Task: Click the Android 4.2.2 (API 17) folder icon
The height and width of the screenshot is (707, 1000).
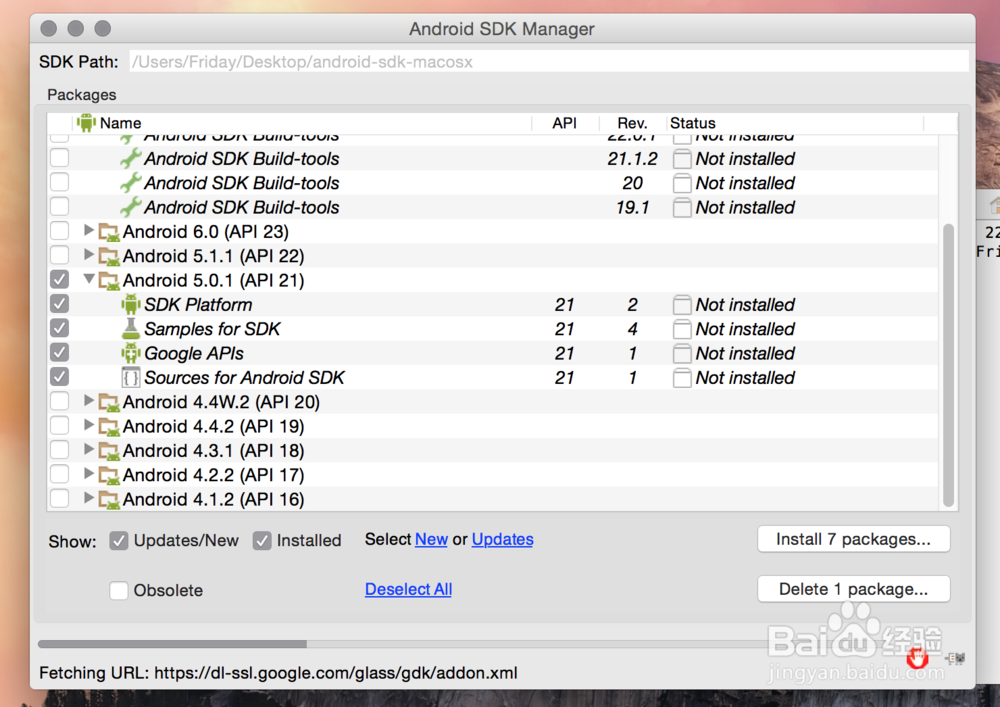Action: tap(109, 475)
